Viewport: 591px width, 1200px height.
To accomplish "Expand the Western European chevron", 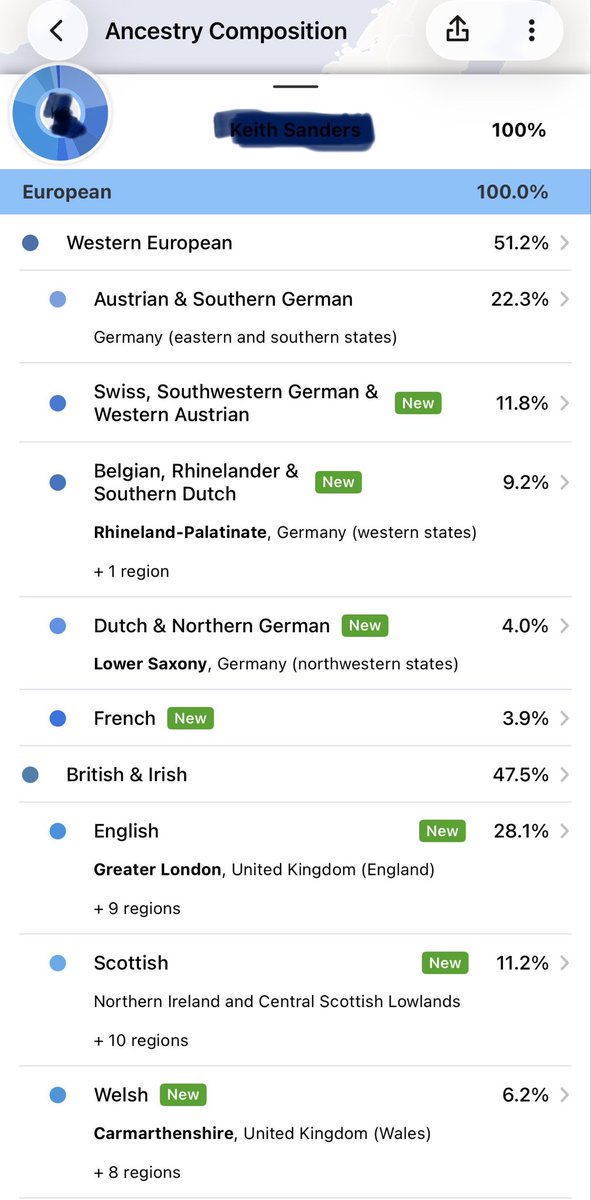I will click(565, 243).
